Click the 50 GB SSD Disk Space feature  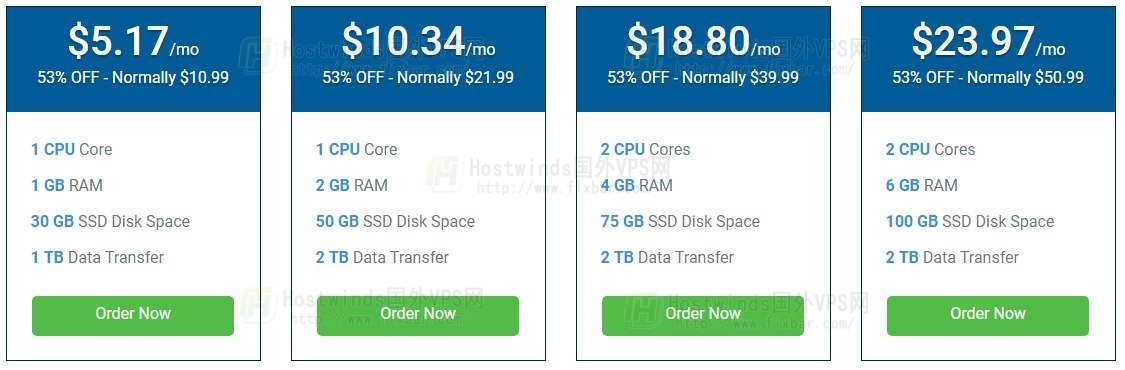[395, 221]
